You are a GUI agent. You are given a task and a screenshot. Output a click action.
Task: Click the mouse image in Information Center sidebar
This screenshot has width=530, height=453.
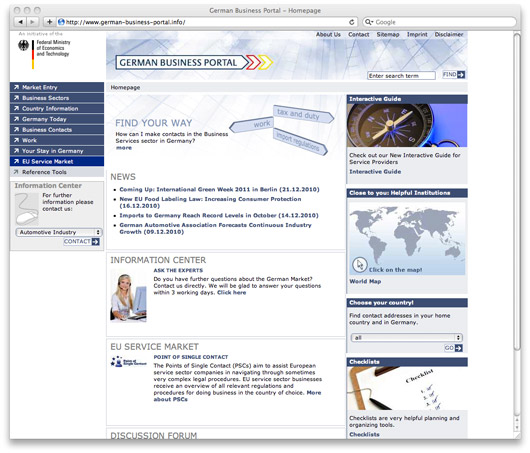[27, 209]
